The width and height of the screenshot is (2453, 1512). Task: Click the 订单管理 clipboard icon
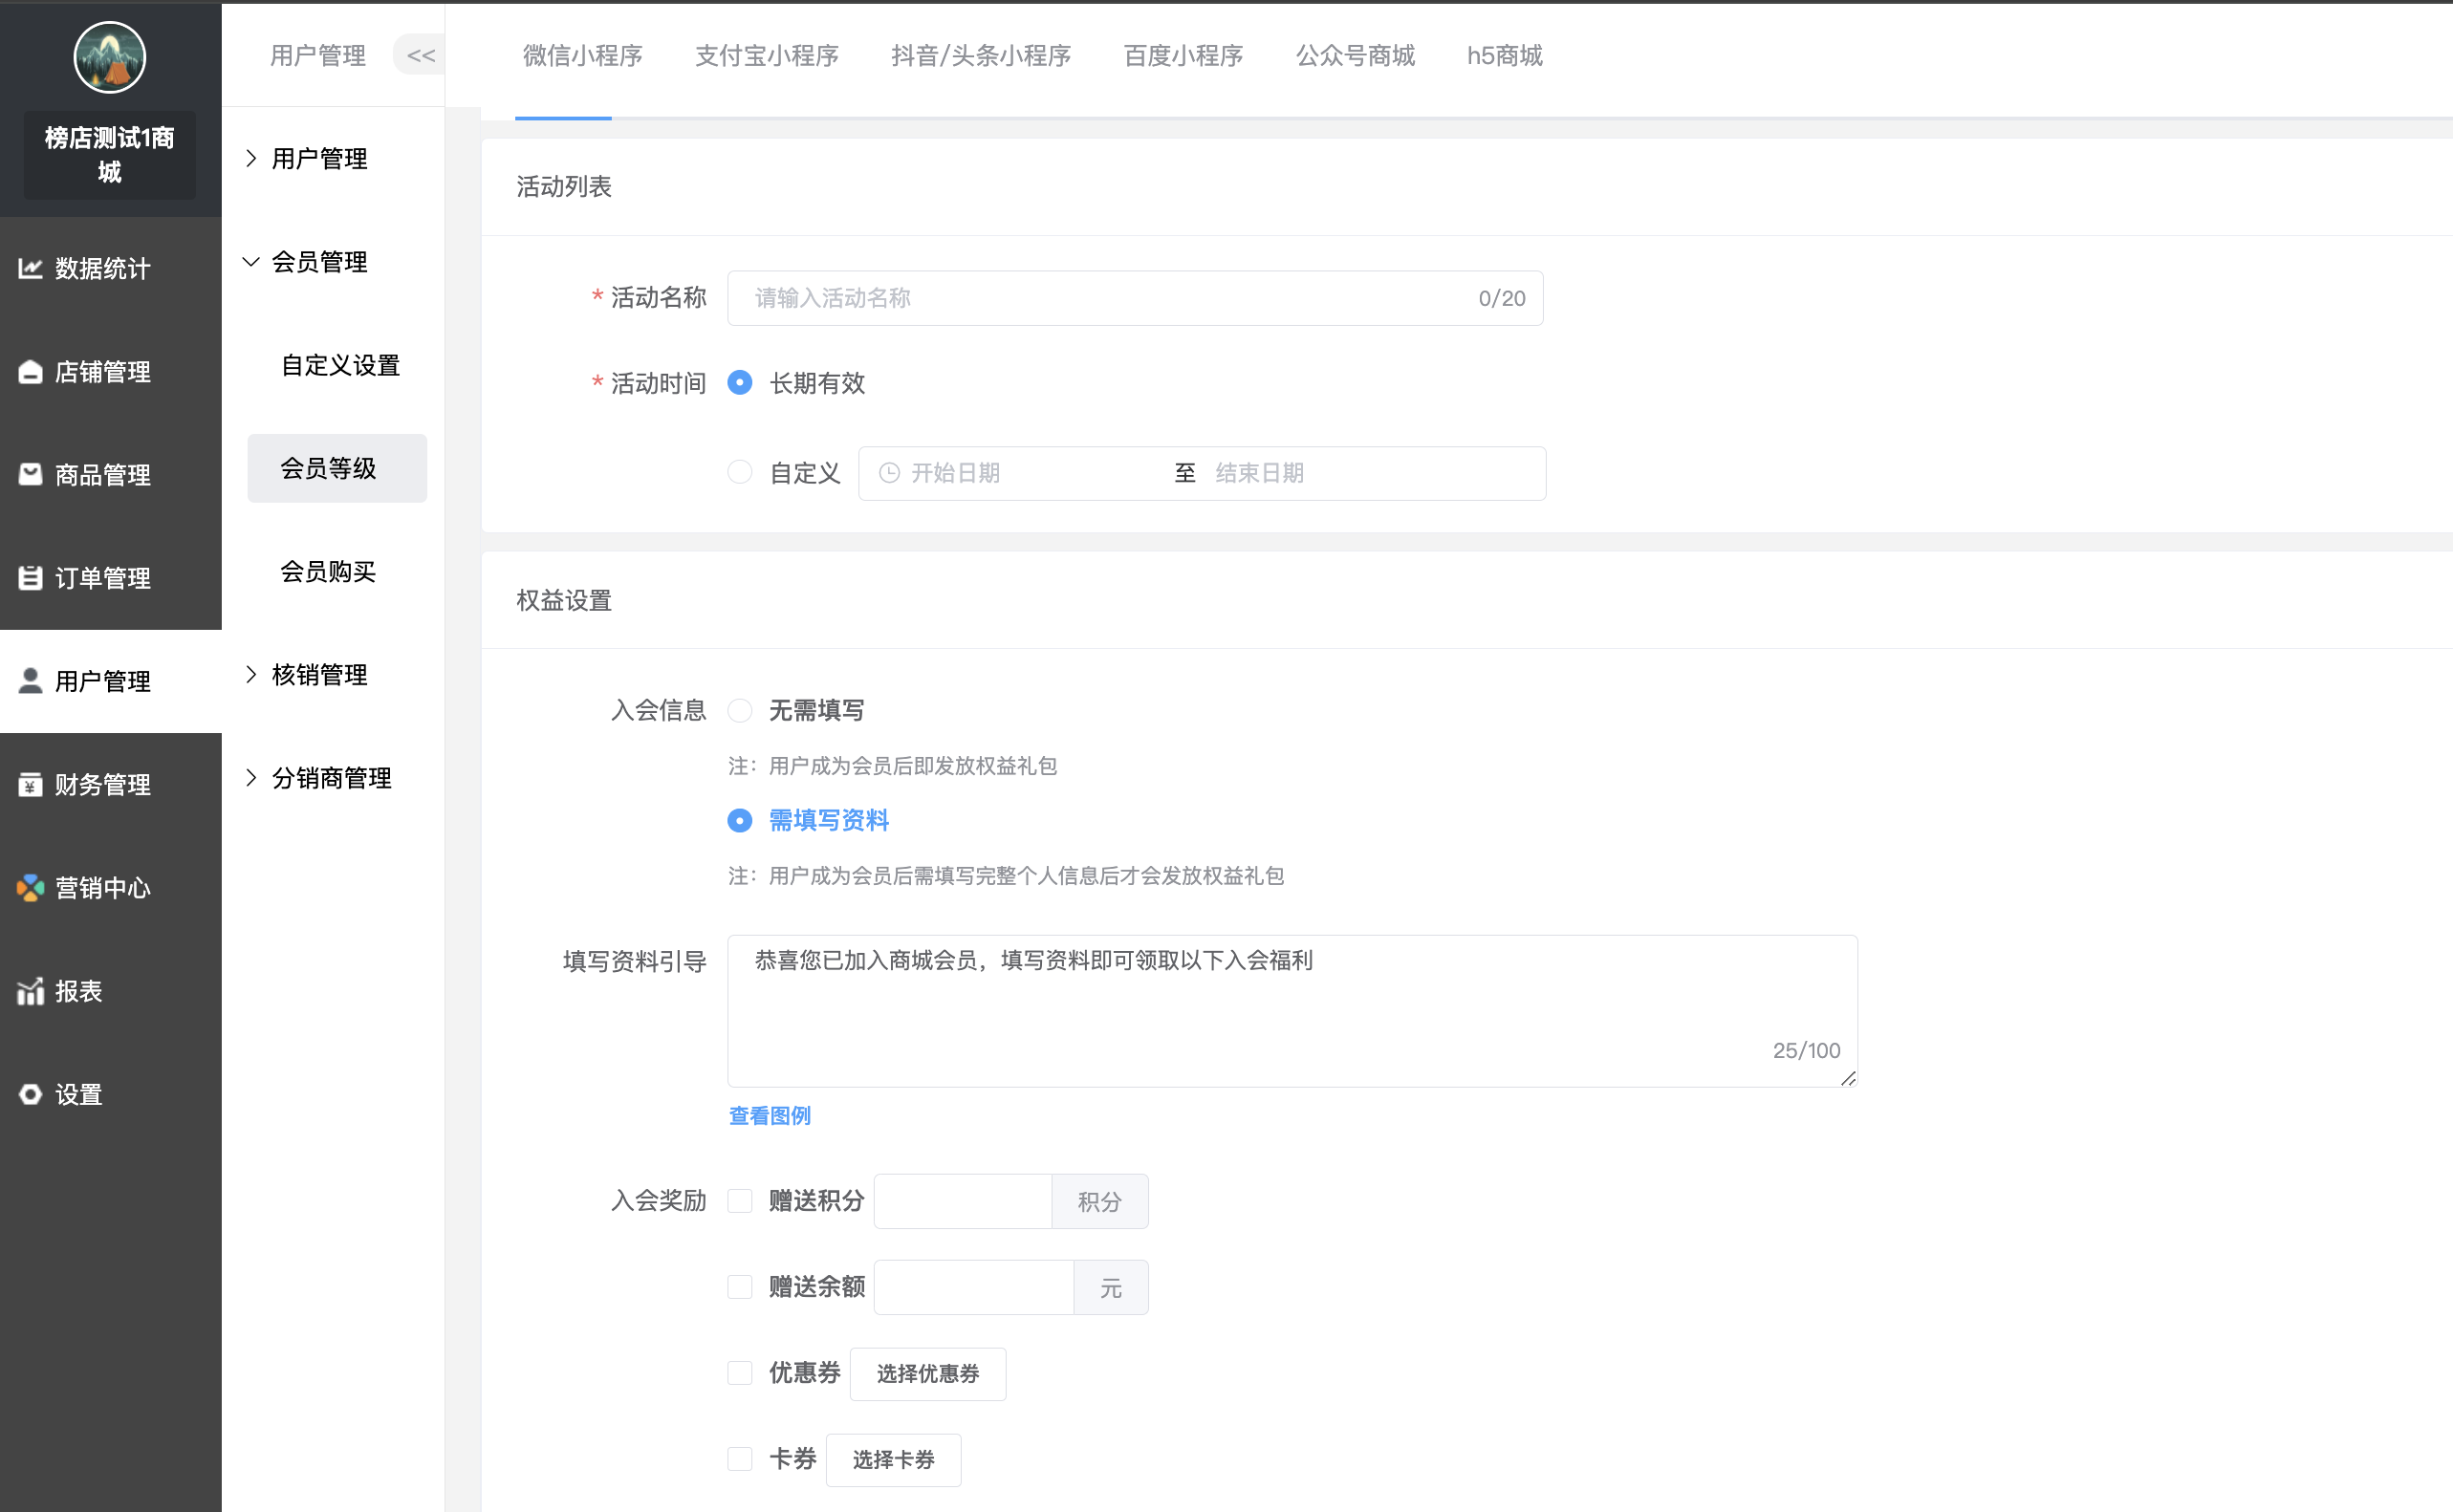(x=31, y=577)
